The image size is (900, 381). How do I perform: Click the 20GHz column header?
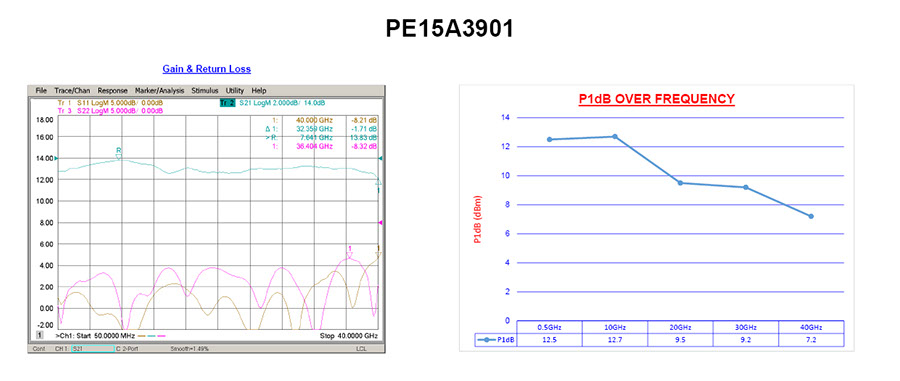pos(680,328)
